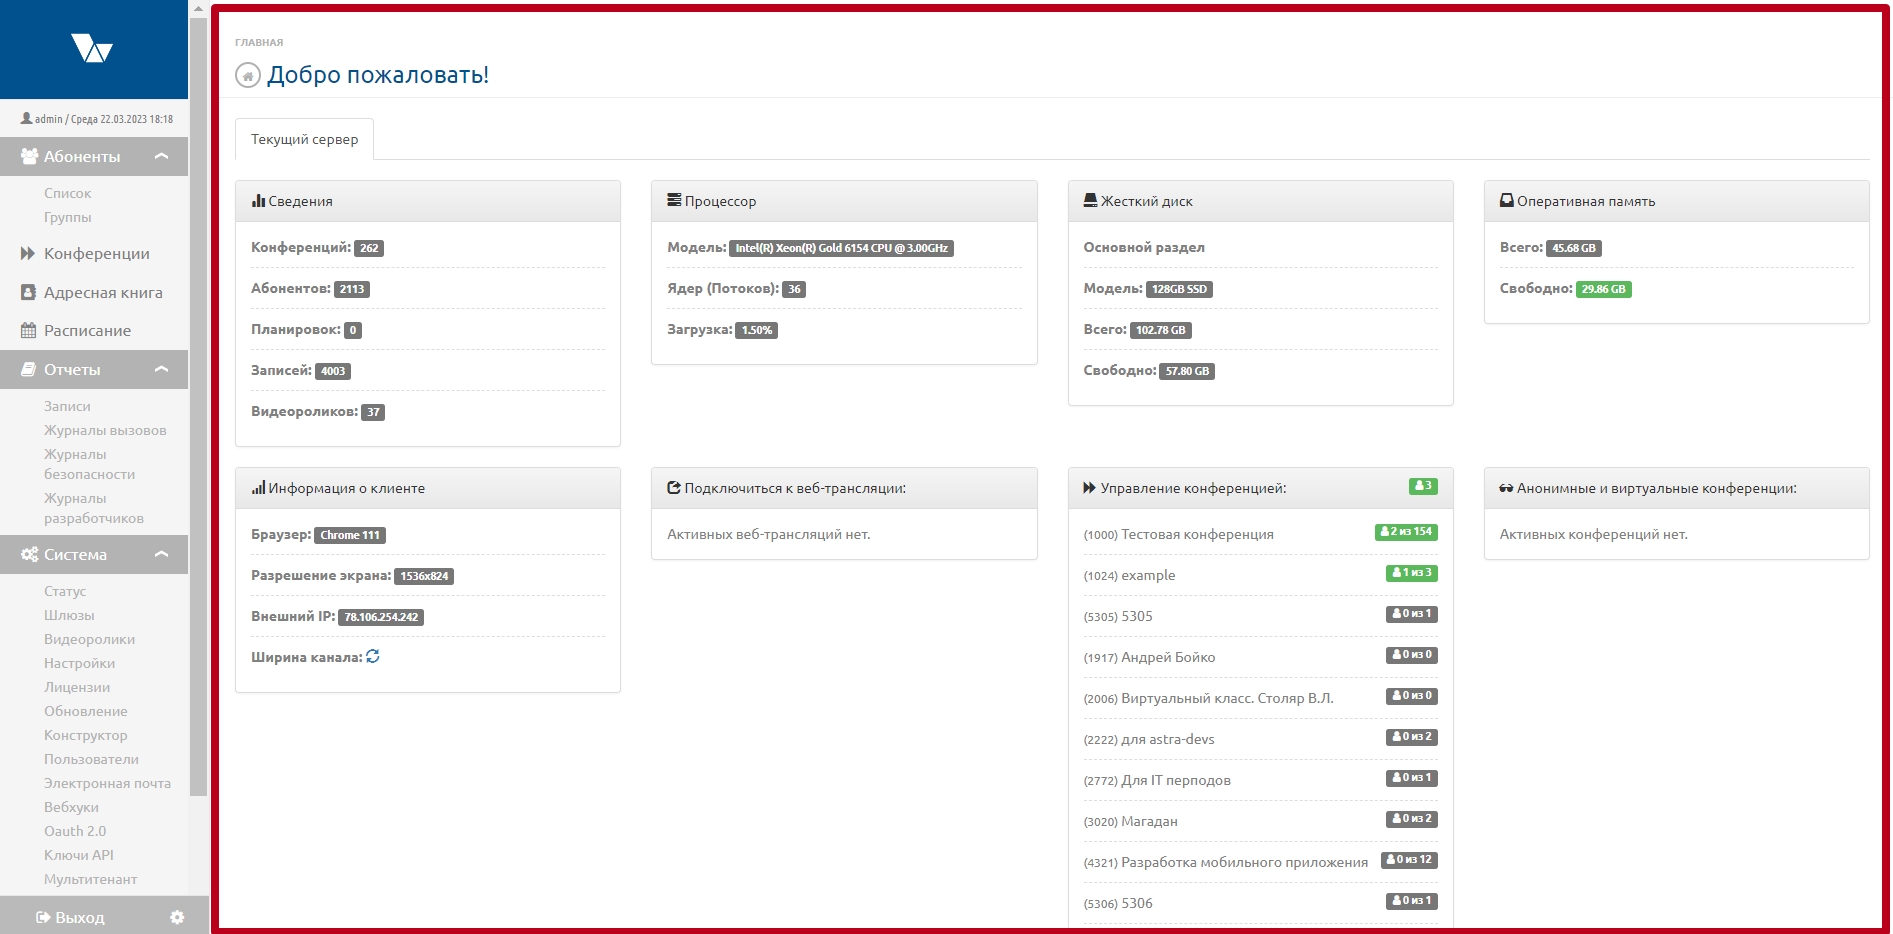Screen dimensions: 1893x934
Task: Click the Выход logout button
Action: click(70, 917)
